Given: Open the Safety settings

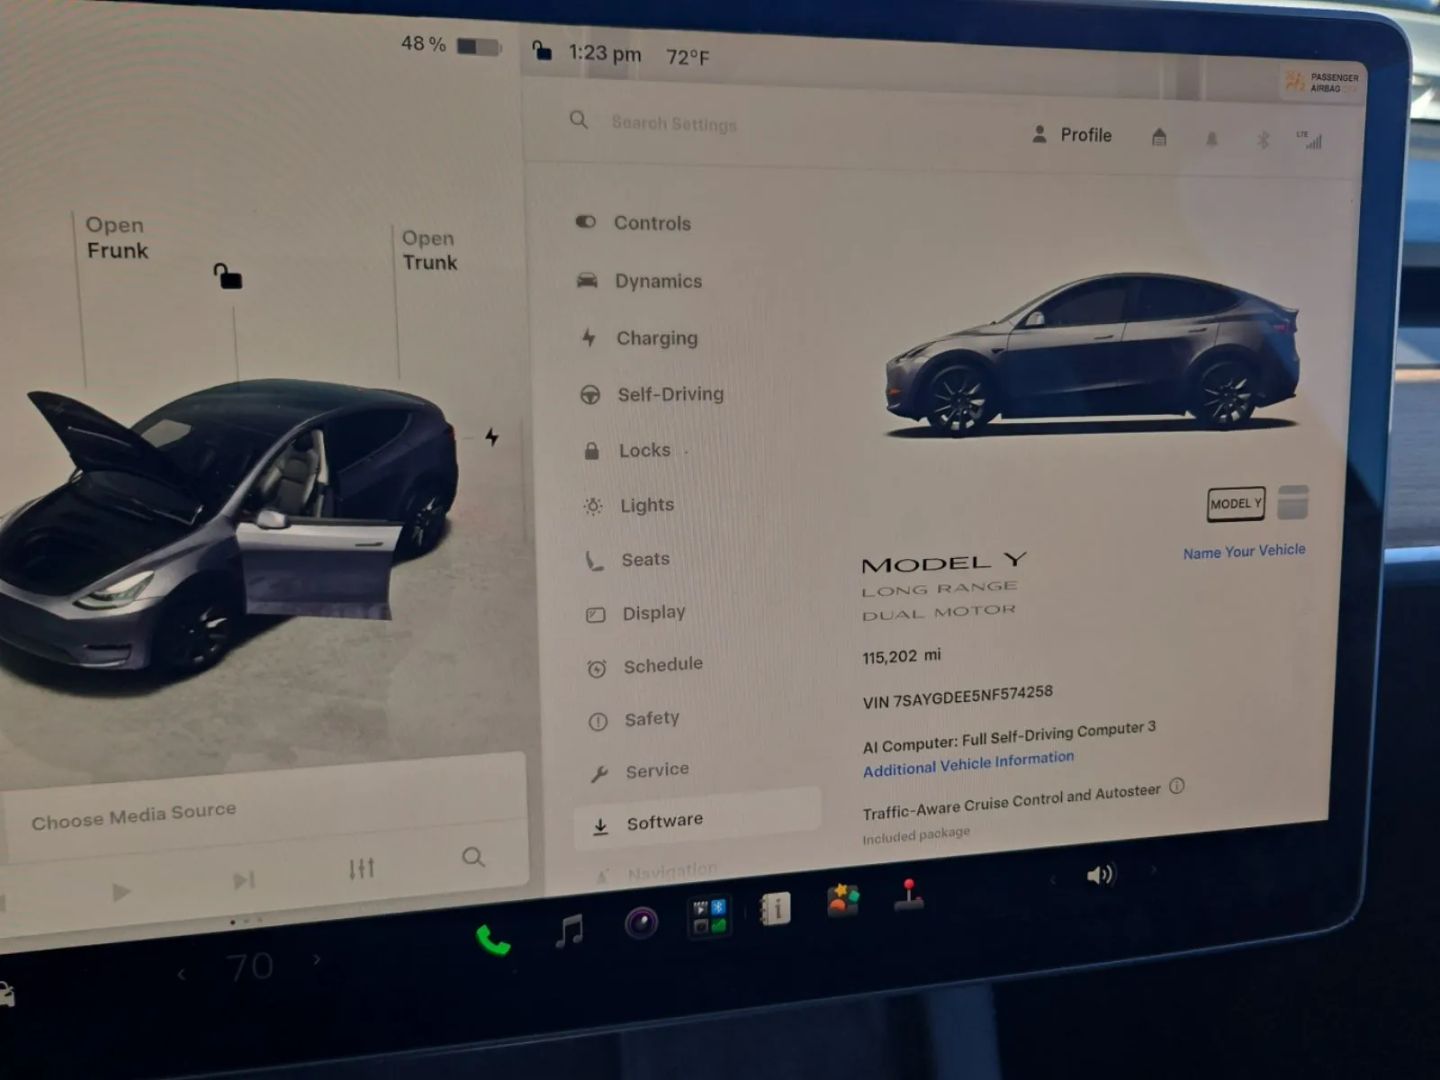Looking at the screenshot, I should click(x=634, y=719).
